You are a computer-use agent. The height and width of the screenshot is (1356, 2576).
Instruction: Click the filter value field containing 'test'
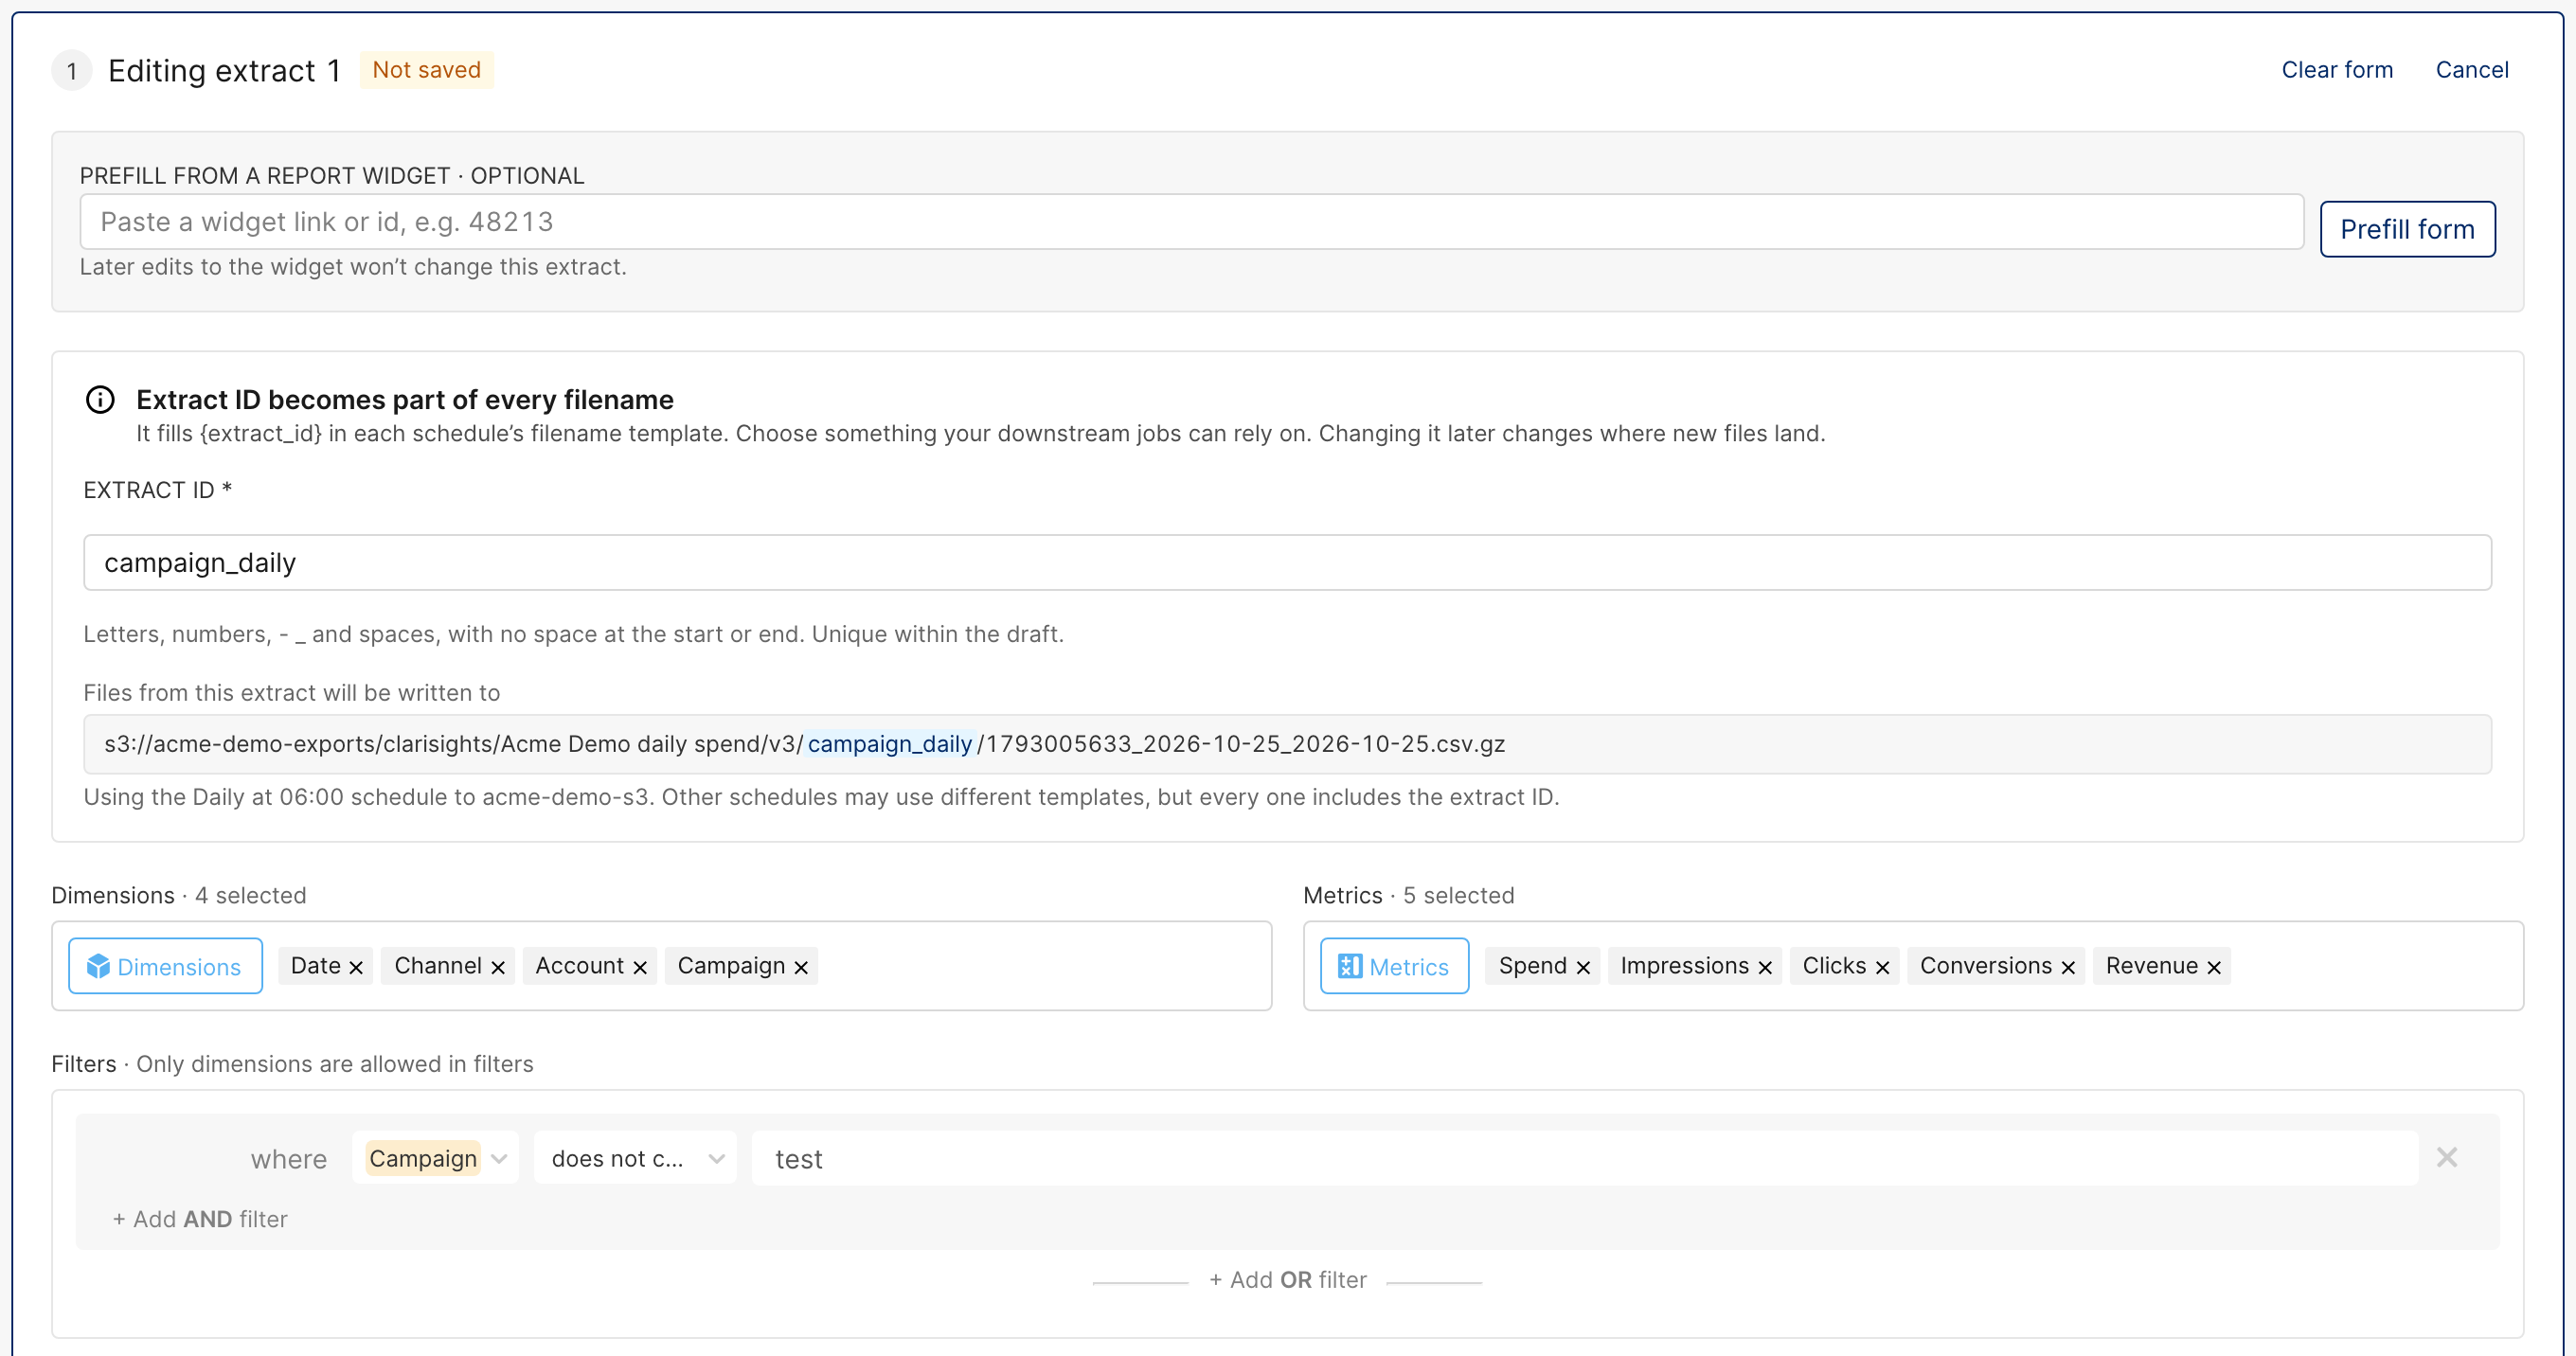pos(1585,1158)
